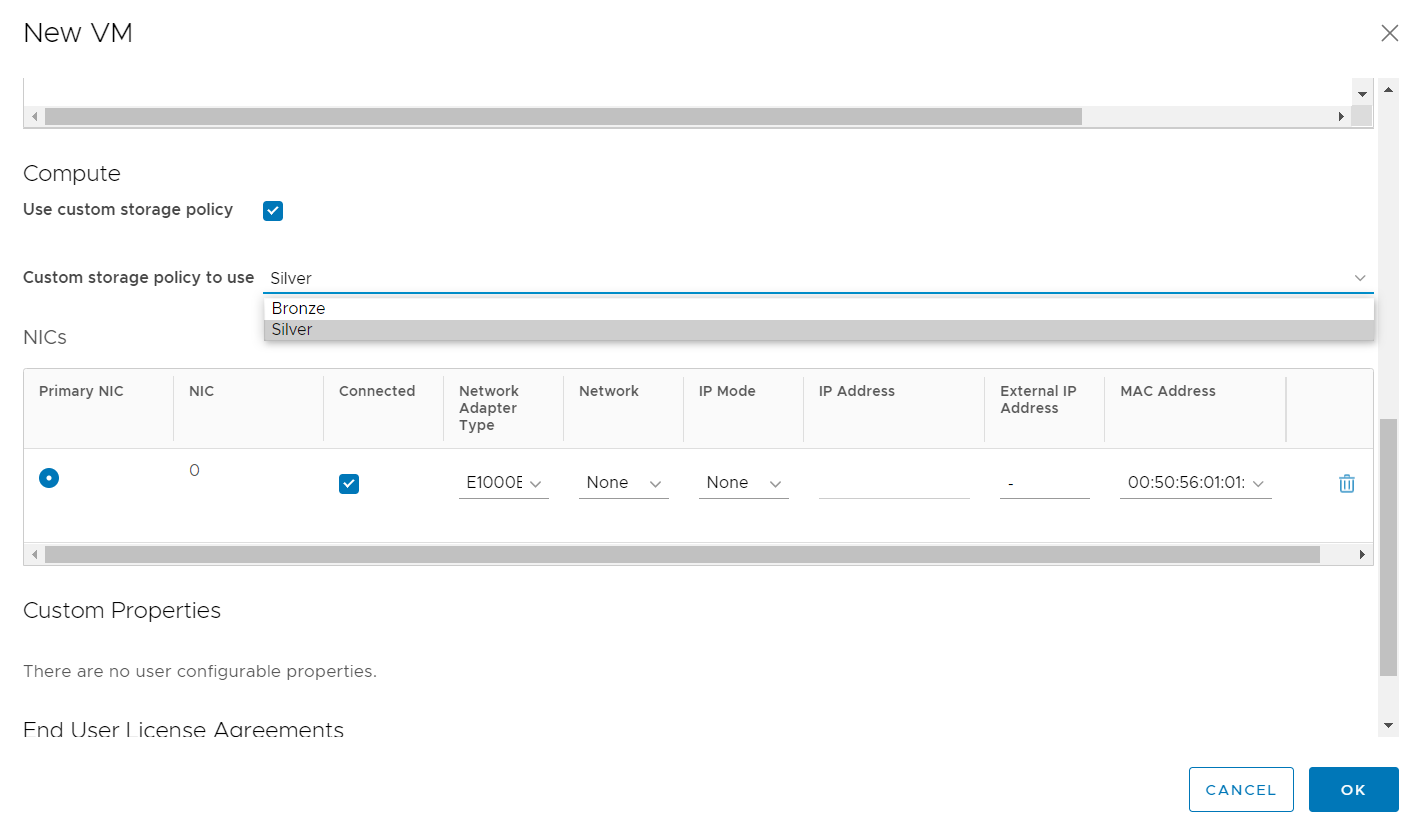Click the dialog vertical scrollbar down arrow
Viewport: 1415px width, 833px height.
[x=1388, y=725]
